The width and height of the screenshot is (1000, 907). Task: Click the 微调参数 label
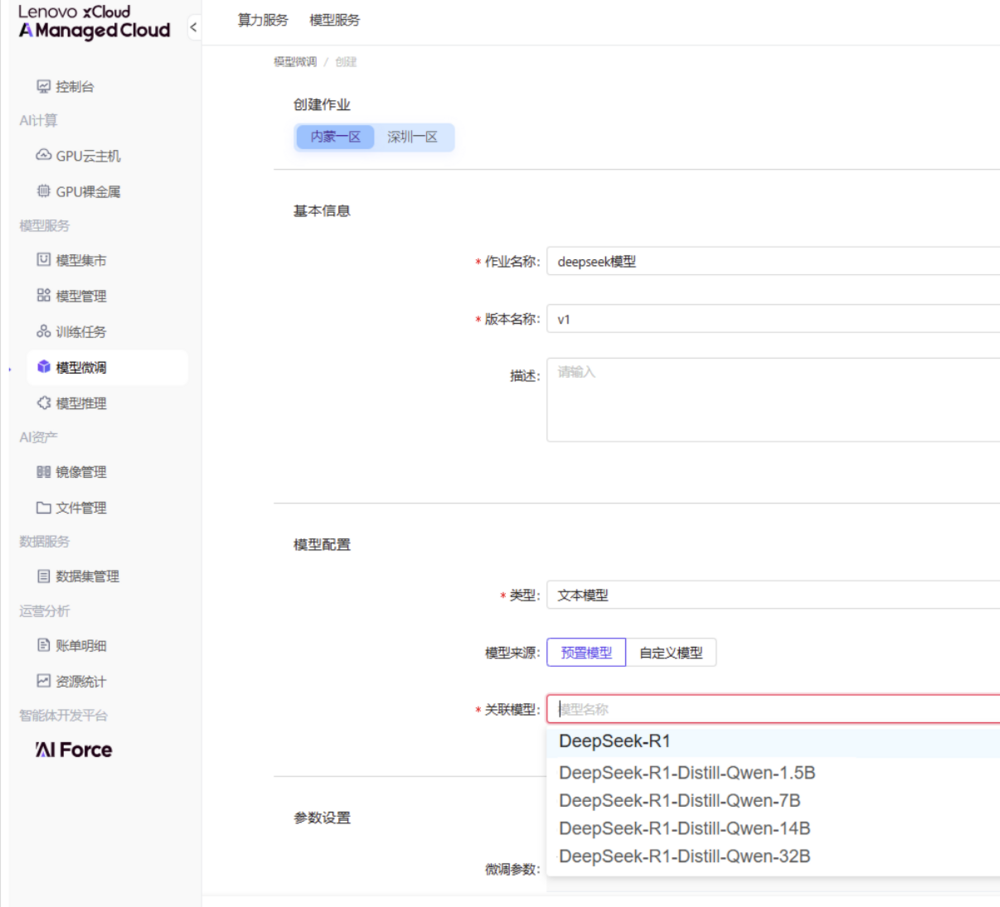pyautogui.click(x=512, y=869)
